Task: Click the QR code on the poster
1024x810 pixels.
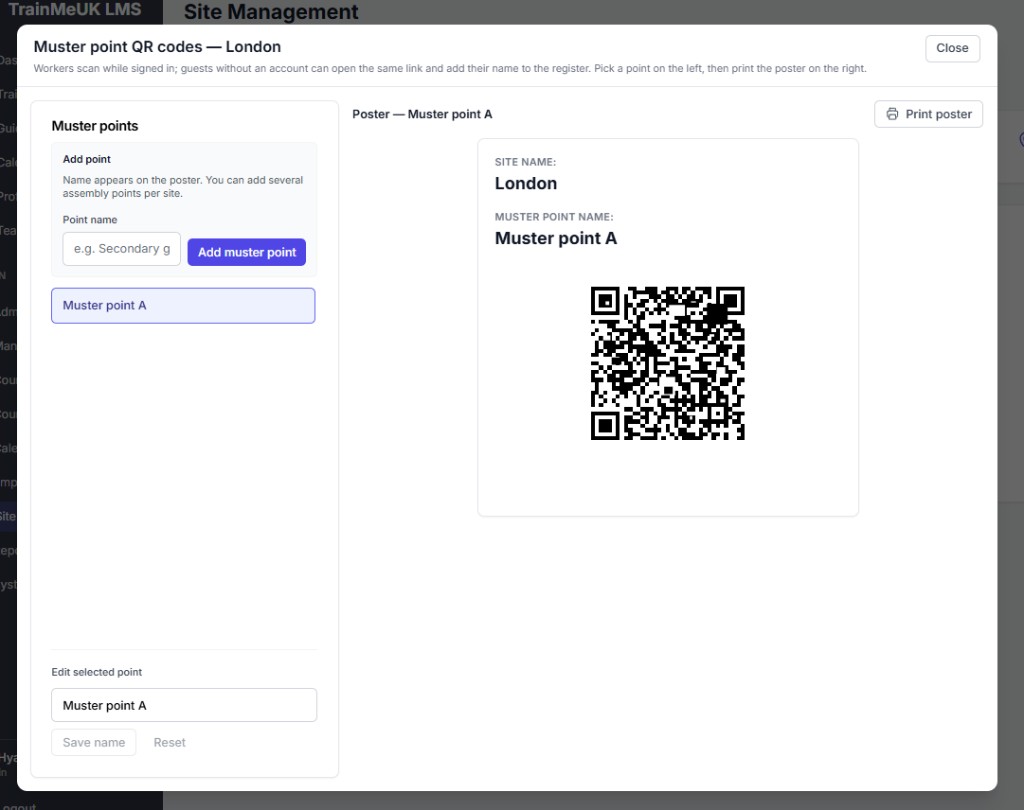Action: click(x=667, y=363)
